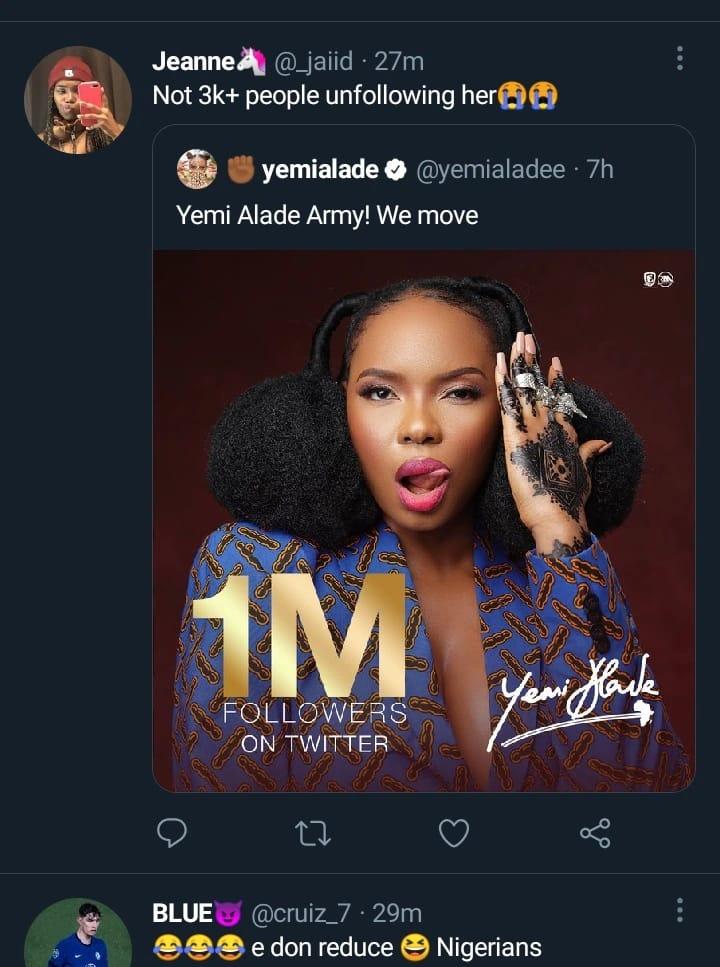Click the 7h timestamp on quoted tweet
Screen dimensions: 720x967
pos(600,170)
